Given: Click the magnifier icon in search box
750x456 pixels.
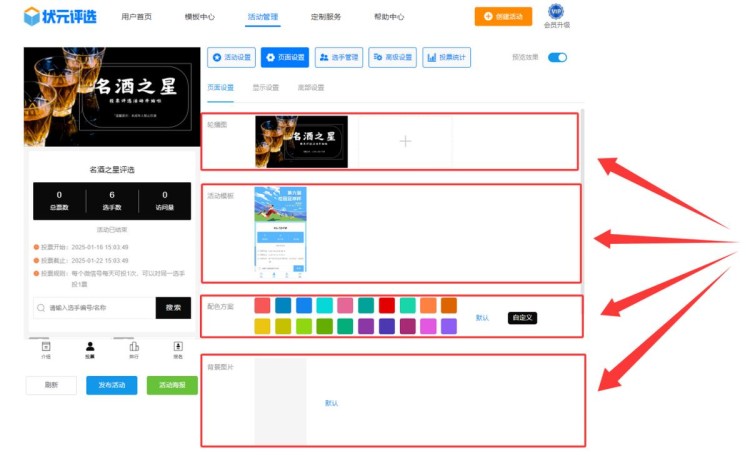Looking at the screenshot, I should point(41,308).
